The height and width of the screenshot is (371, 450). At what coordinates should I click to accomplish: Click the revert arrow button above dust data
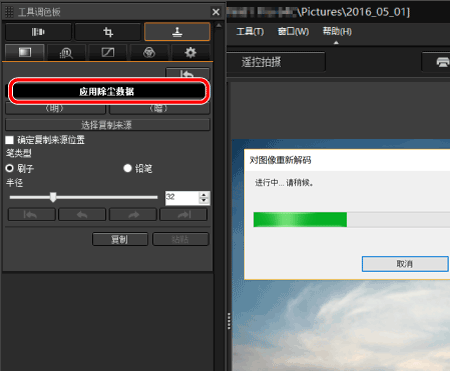187,73
